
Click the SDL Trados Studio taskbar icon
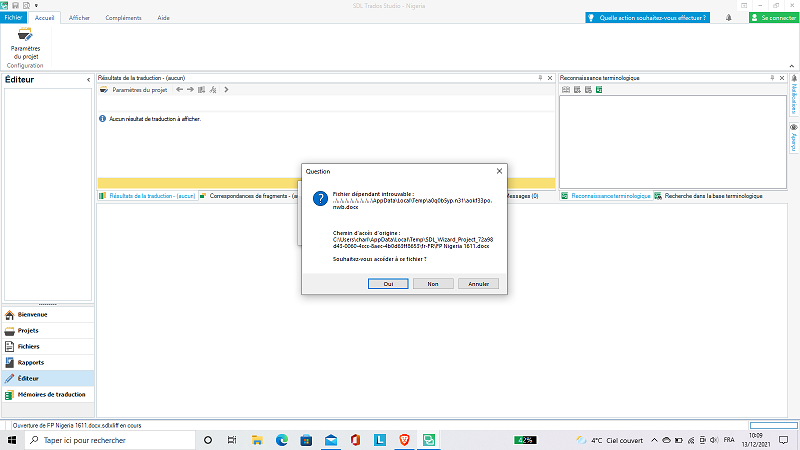click(429, 440)
